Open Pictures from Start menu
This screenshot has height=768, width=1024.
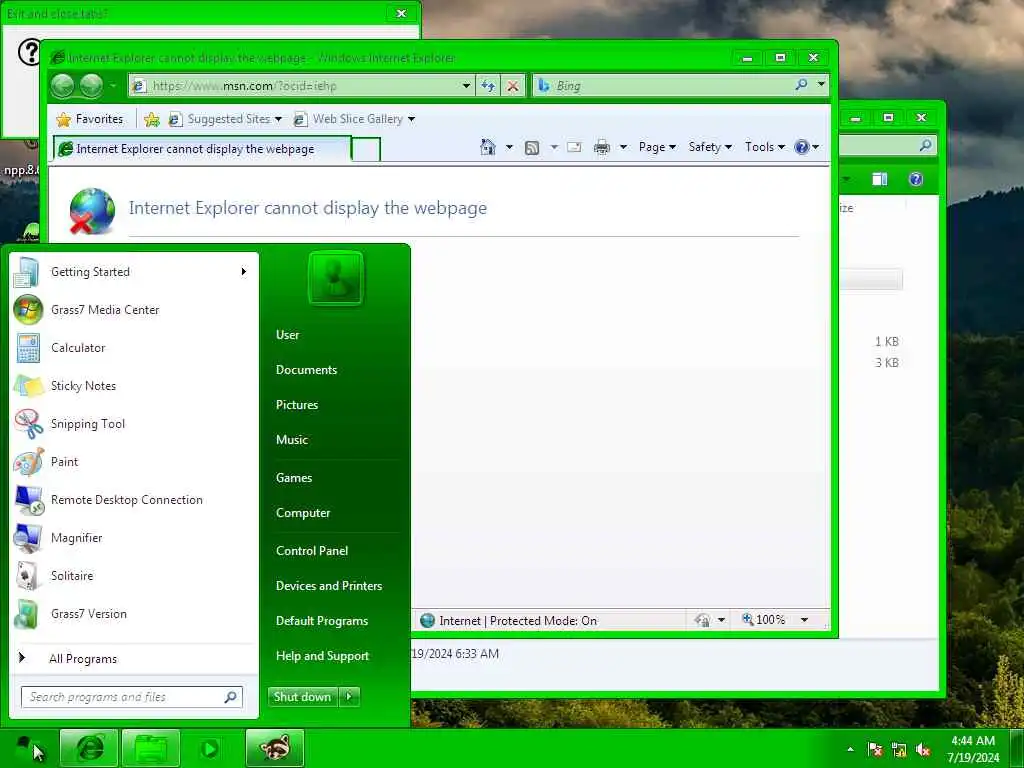(297, 405)
